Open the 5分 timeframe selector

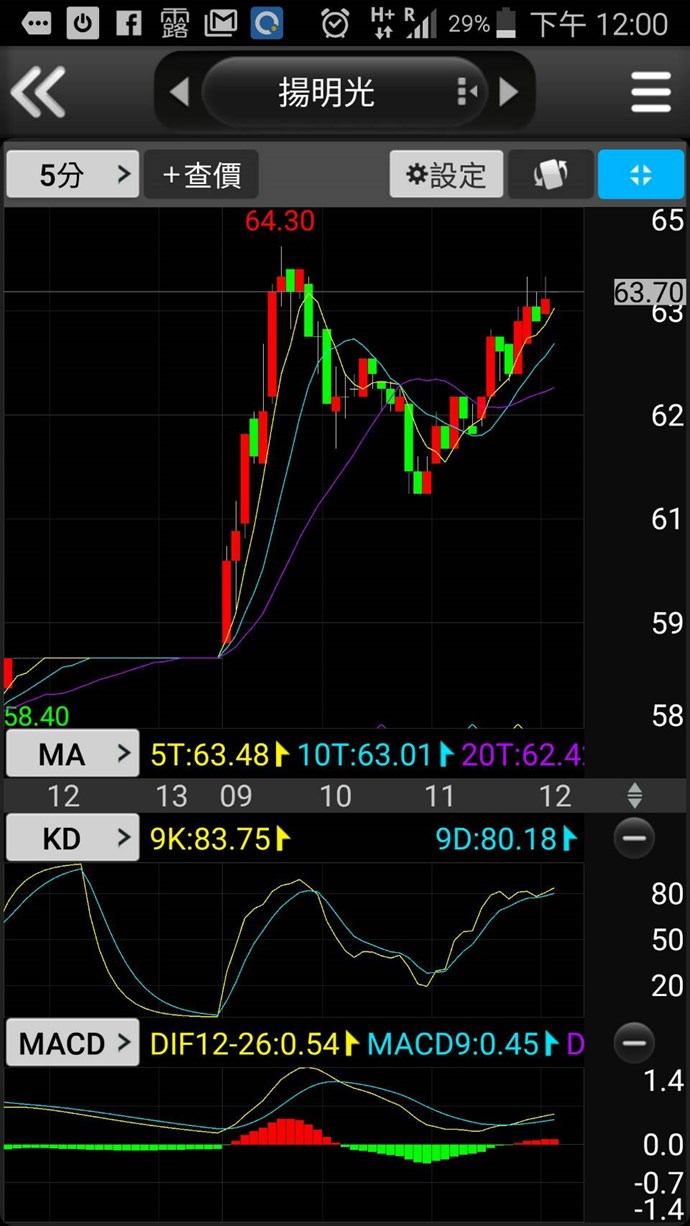[x=72, y=175]
